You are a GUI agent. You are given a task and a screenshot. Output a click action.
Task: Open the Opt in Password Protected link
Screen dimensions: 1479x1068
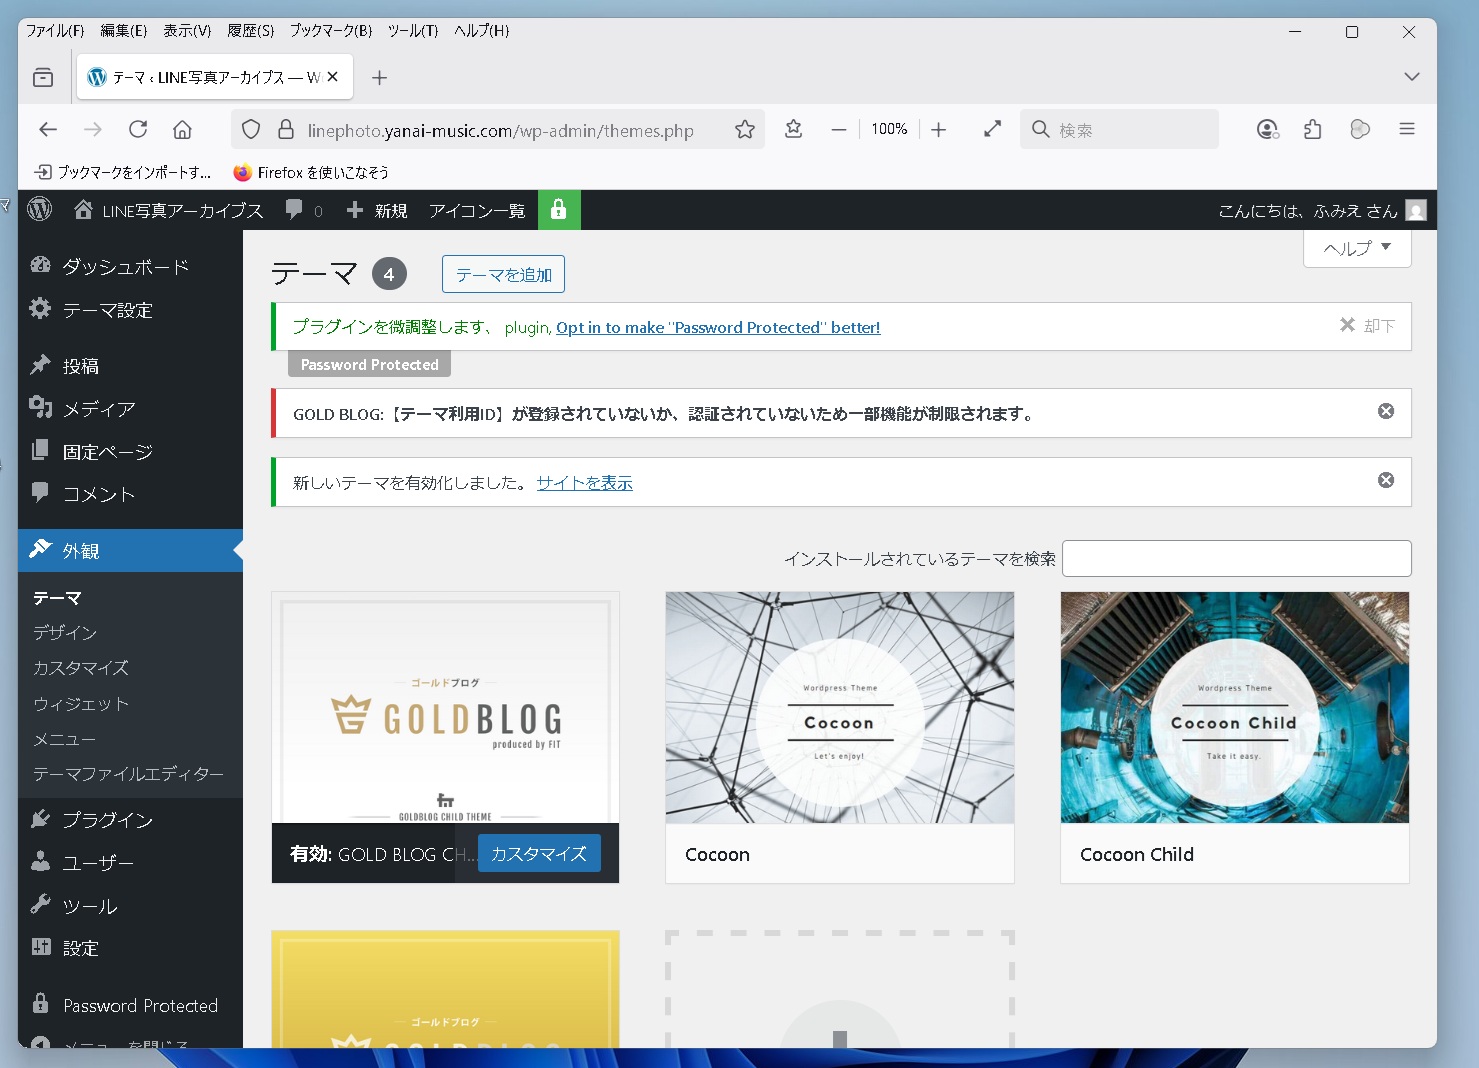(718, 327)
